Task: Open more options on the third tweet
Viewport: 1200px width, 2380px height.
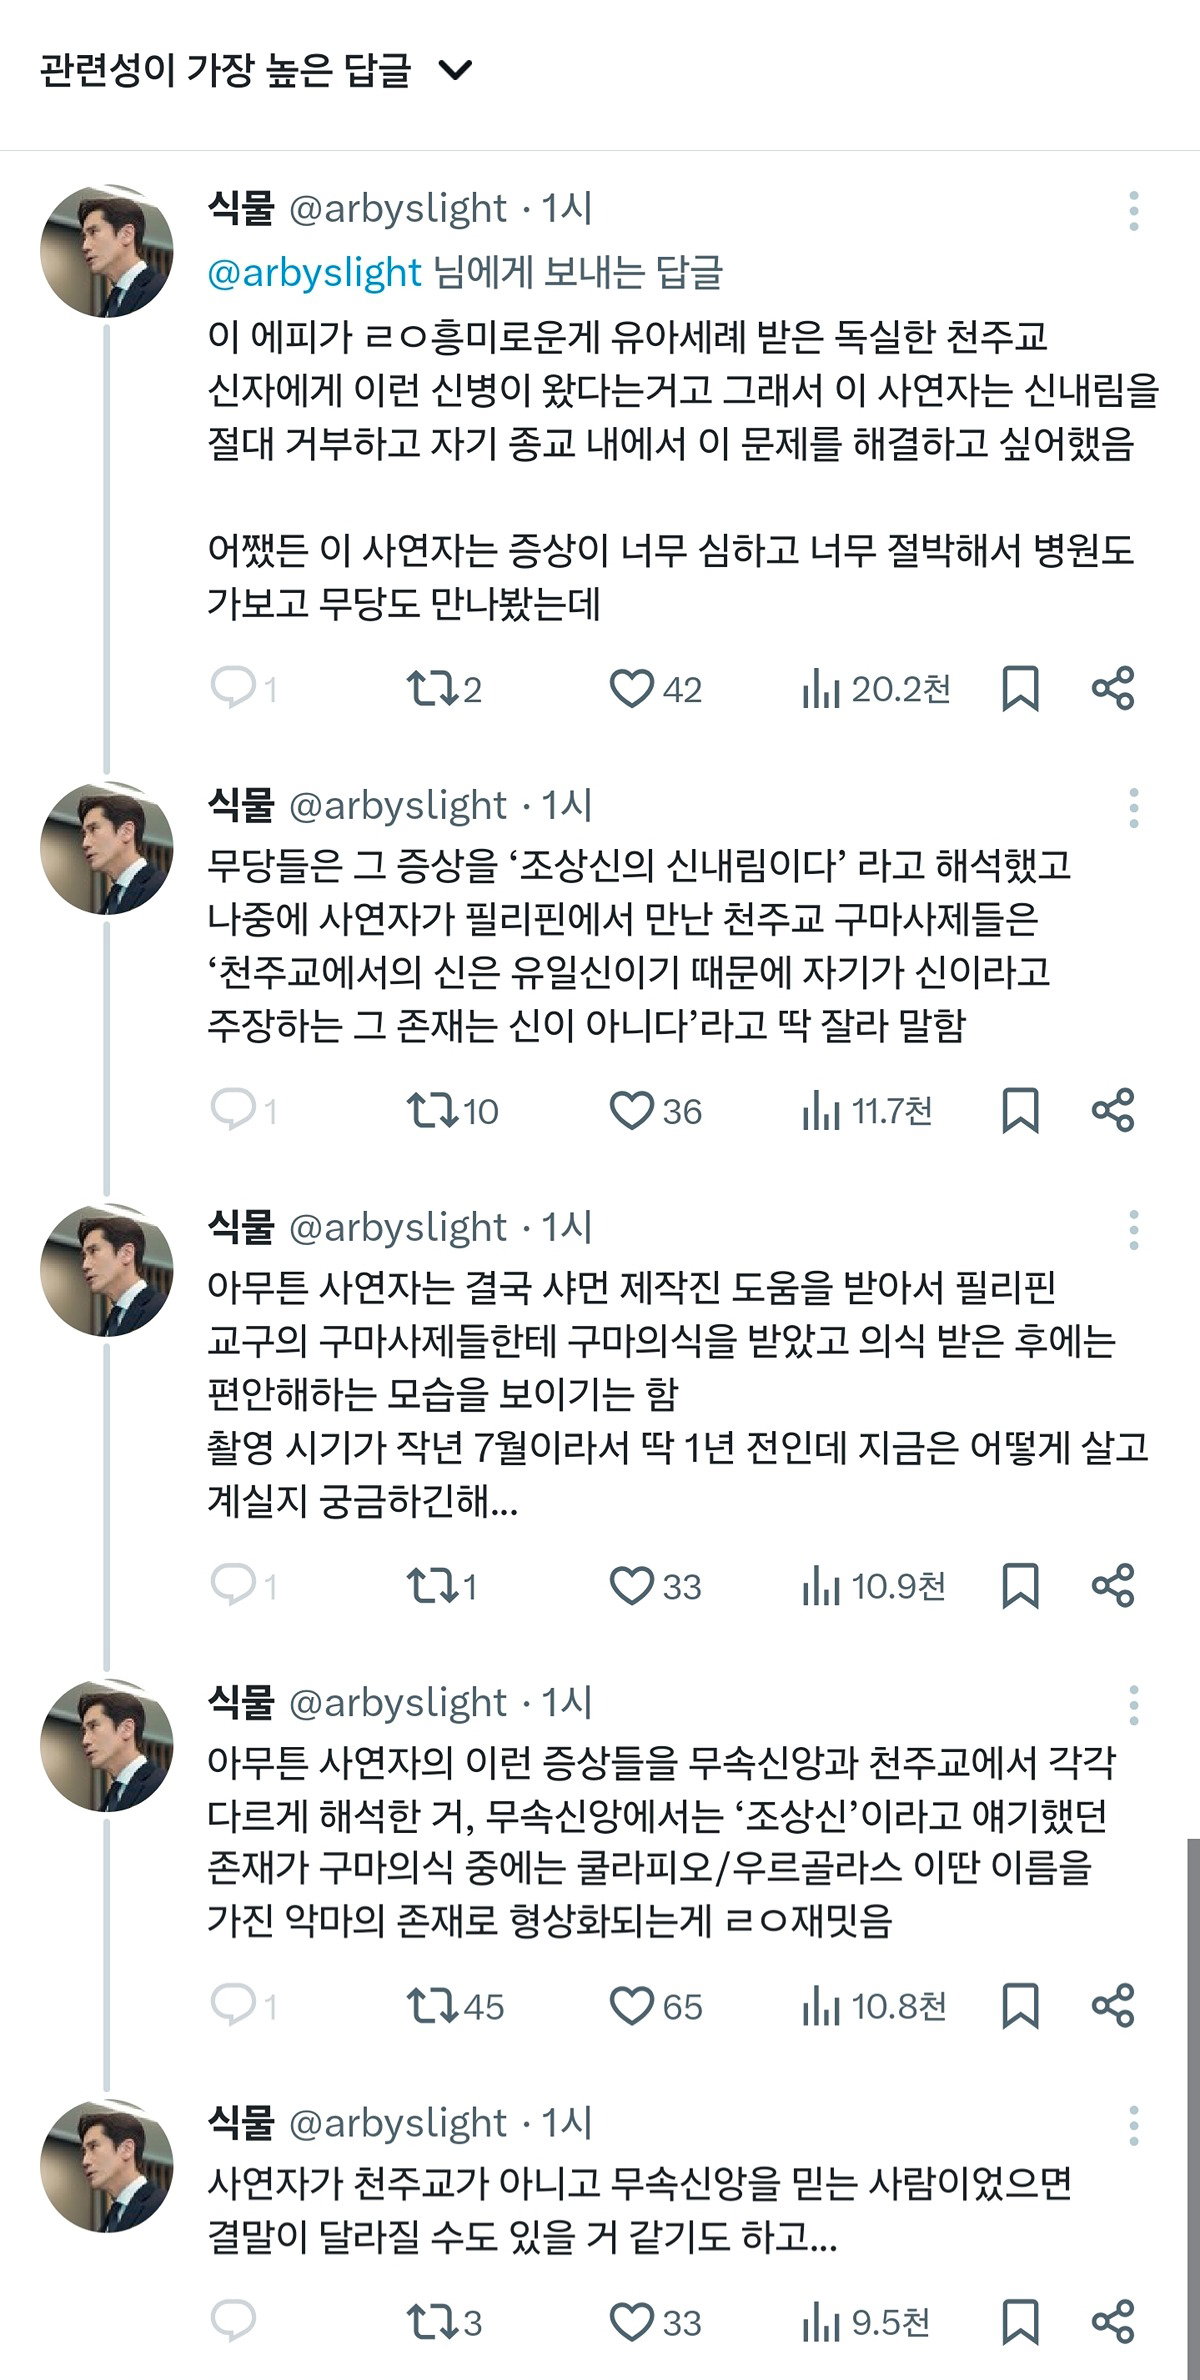Action: click(x=1133, y=1230)
